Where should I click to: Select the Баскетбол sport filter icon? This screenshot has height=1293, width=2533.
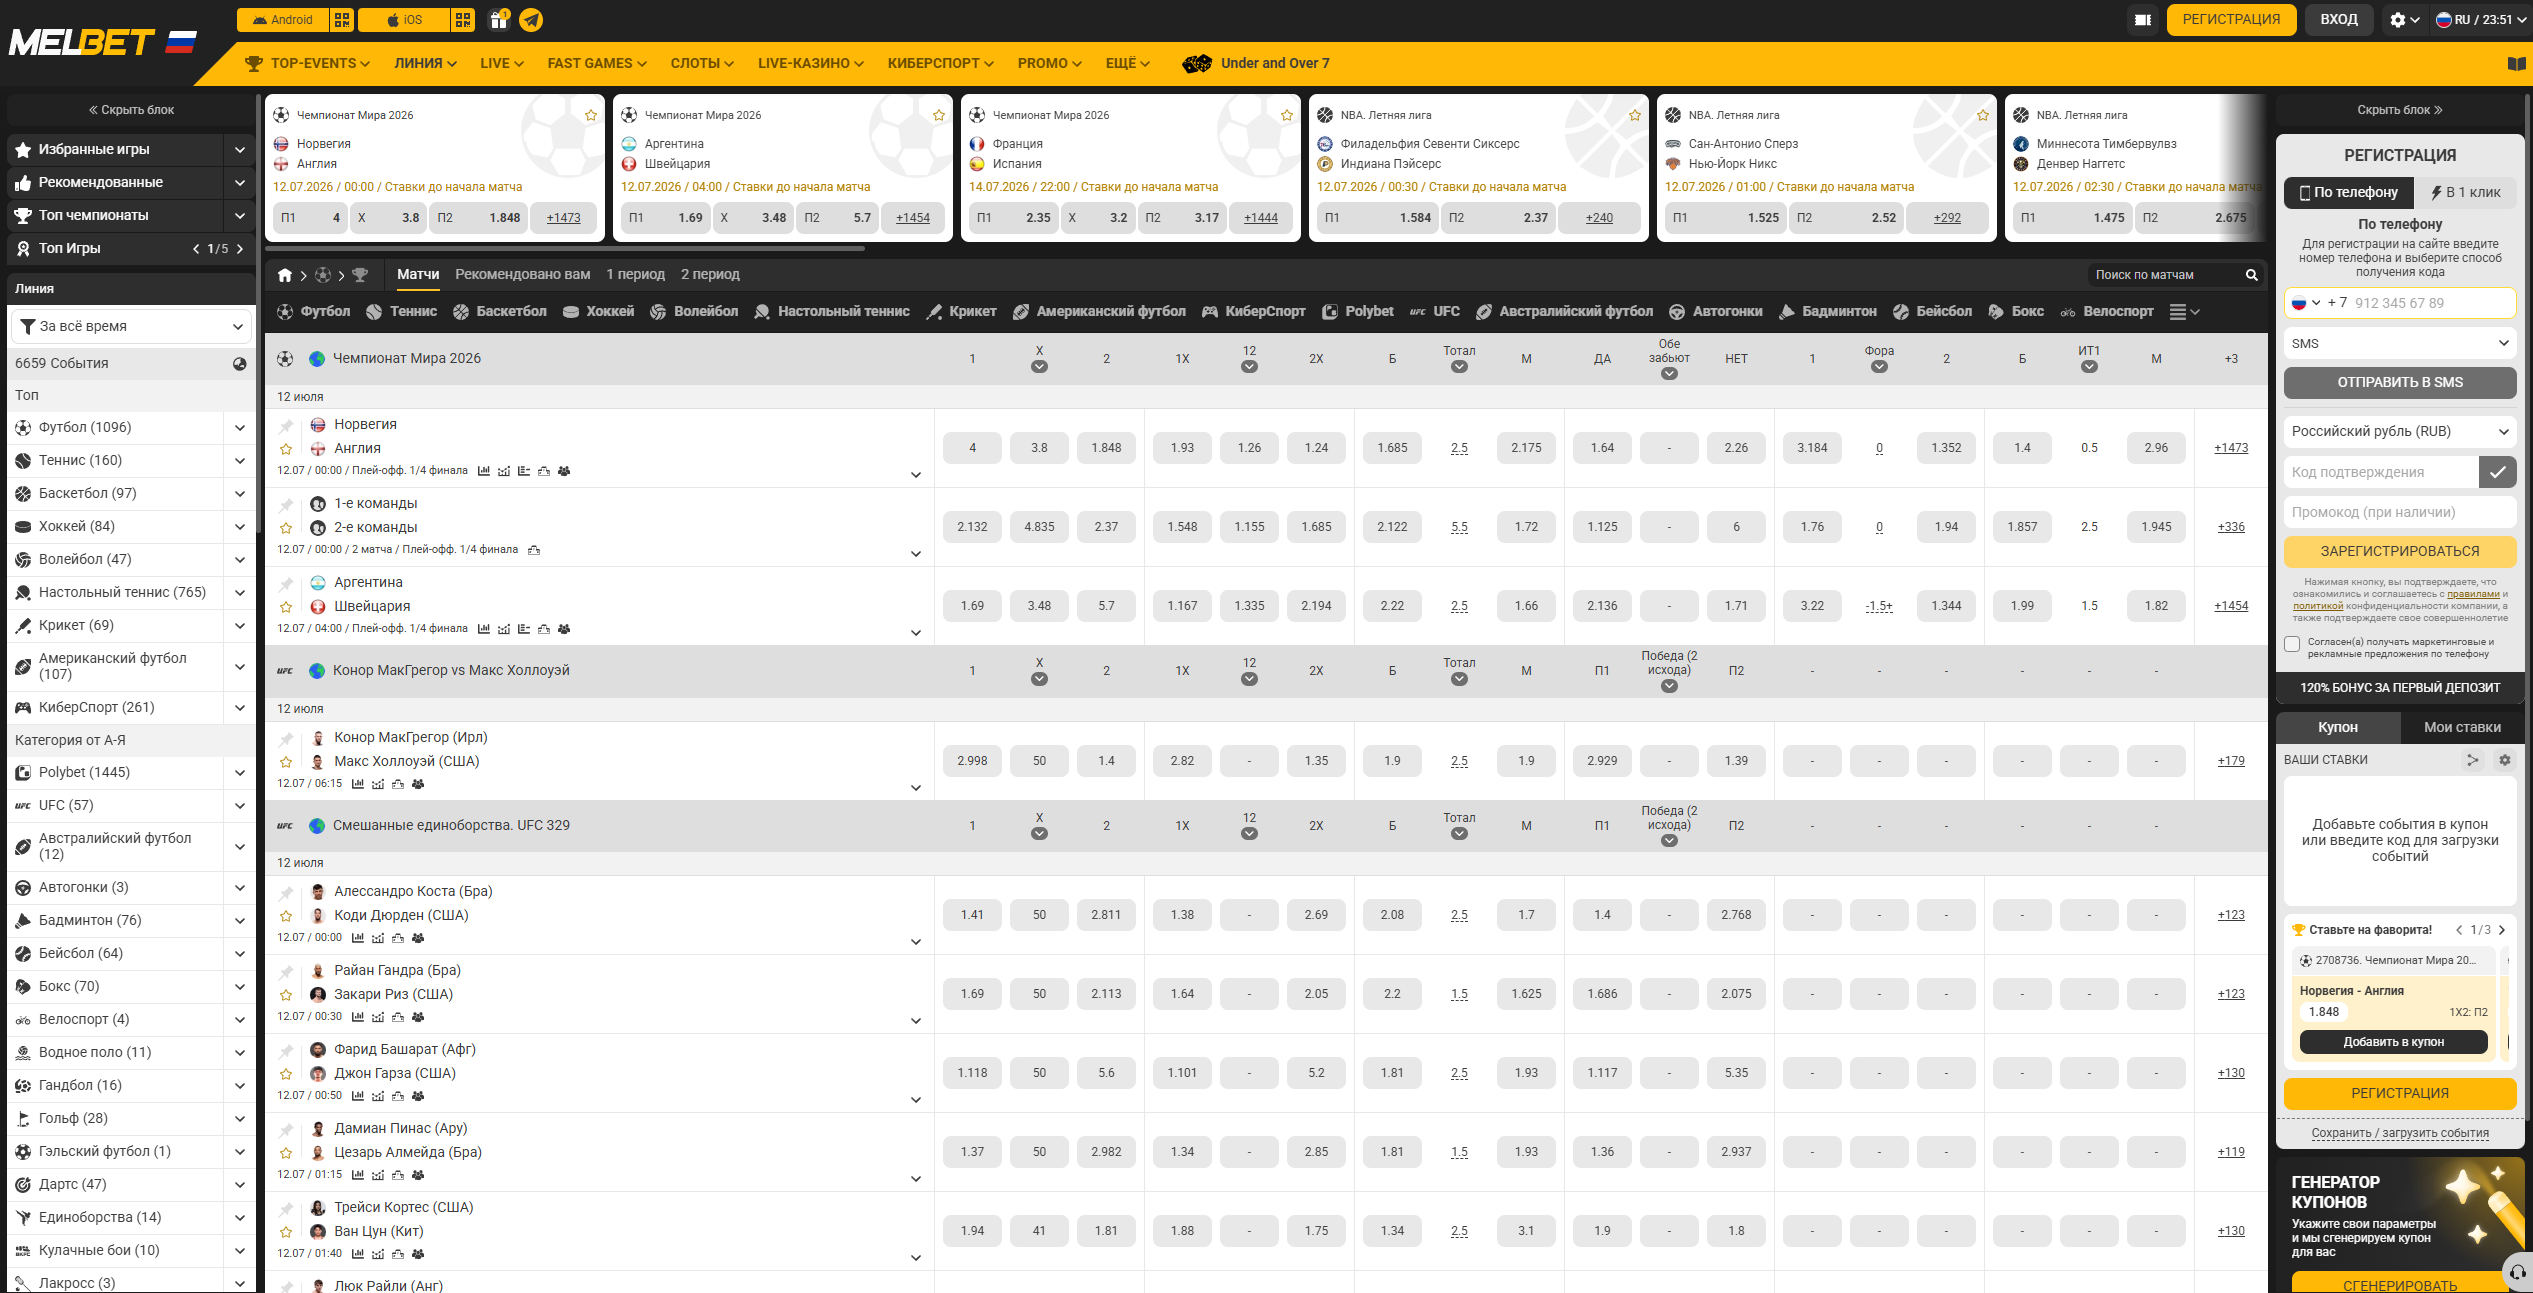click(x=461, y=312)
